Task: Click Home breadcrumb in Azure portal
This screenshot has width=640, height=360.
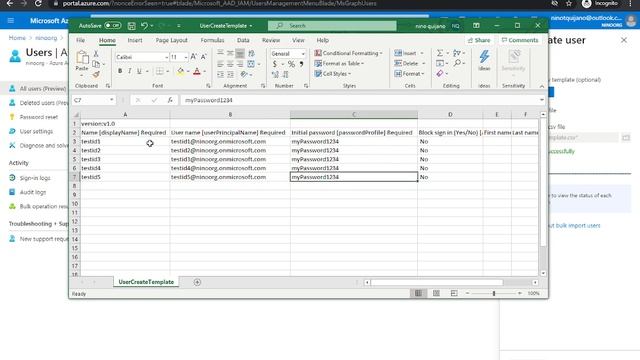Action: pos(17,38)
